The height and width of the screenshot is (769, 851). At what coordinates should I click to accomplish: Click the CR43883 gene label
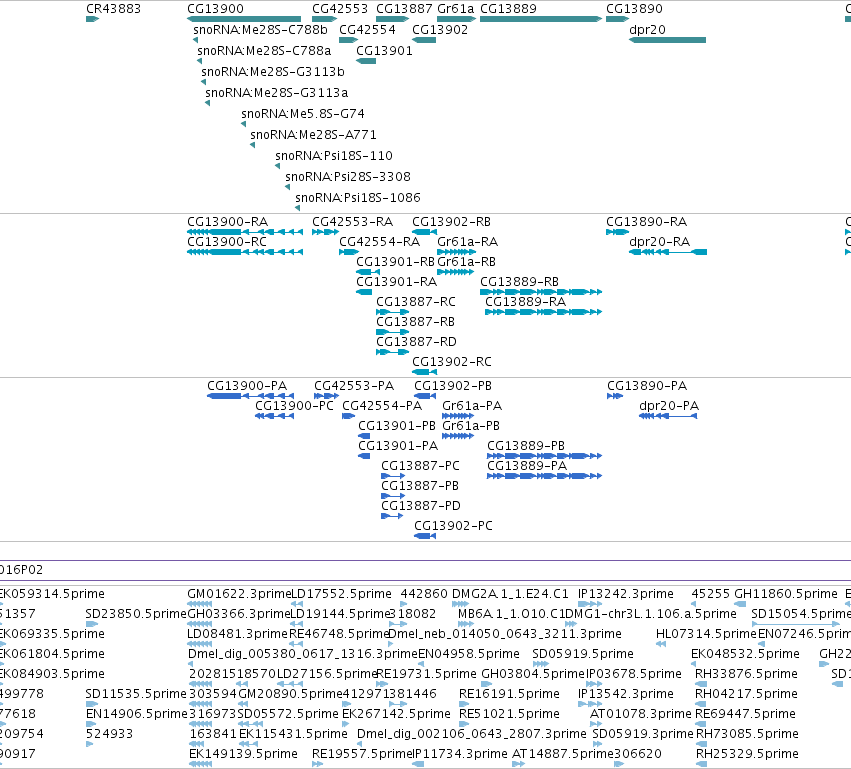tap(113, 9)
